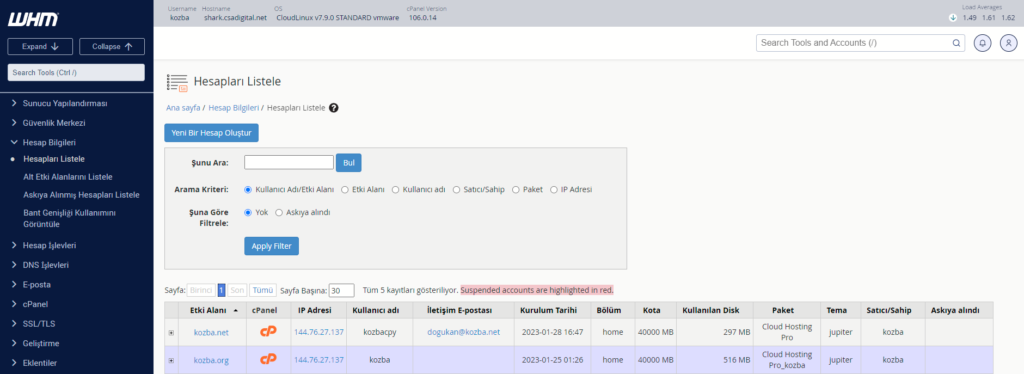The image size is (1024, 374).
Task: Select Kullanıcı Adı/Etki Alanı radio button
Action: tap(248, 189)
